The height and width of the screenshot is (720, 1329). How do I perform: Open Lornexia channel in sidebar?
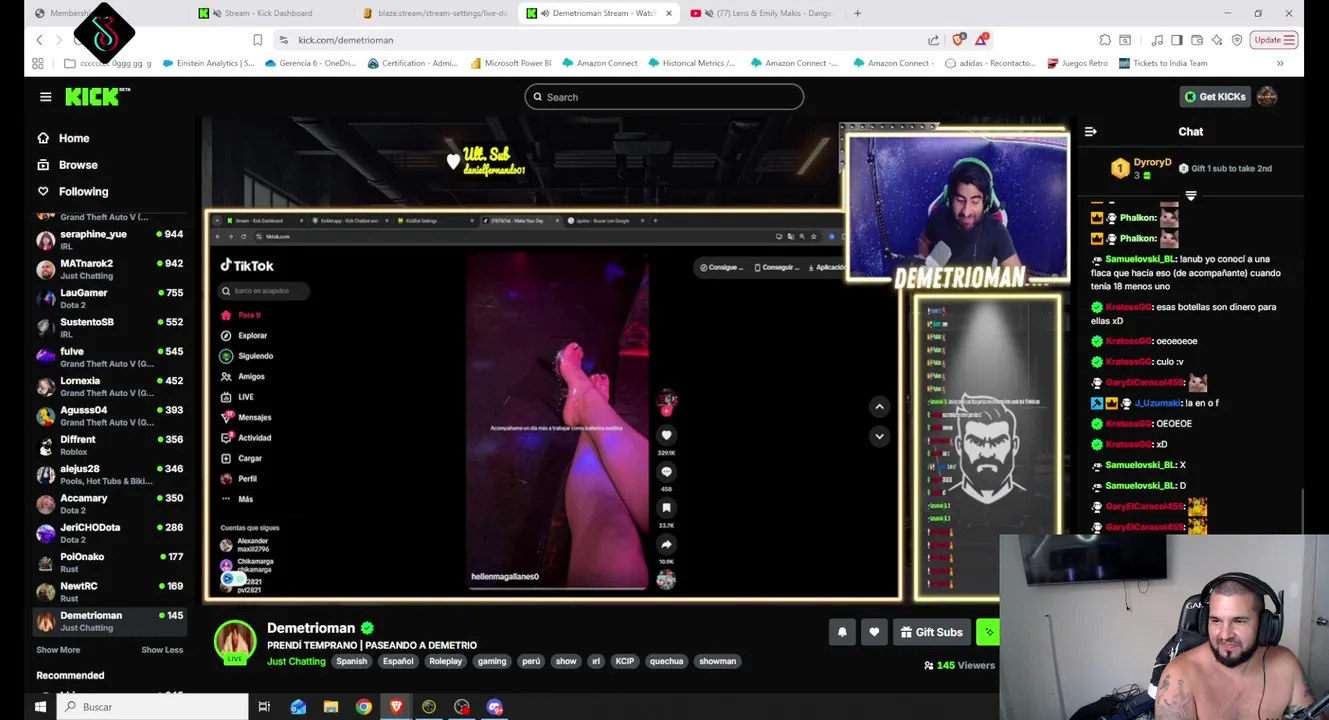click(110, 386)
